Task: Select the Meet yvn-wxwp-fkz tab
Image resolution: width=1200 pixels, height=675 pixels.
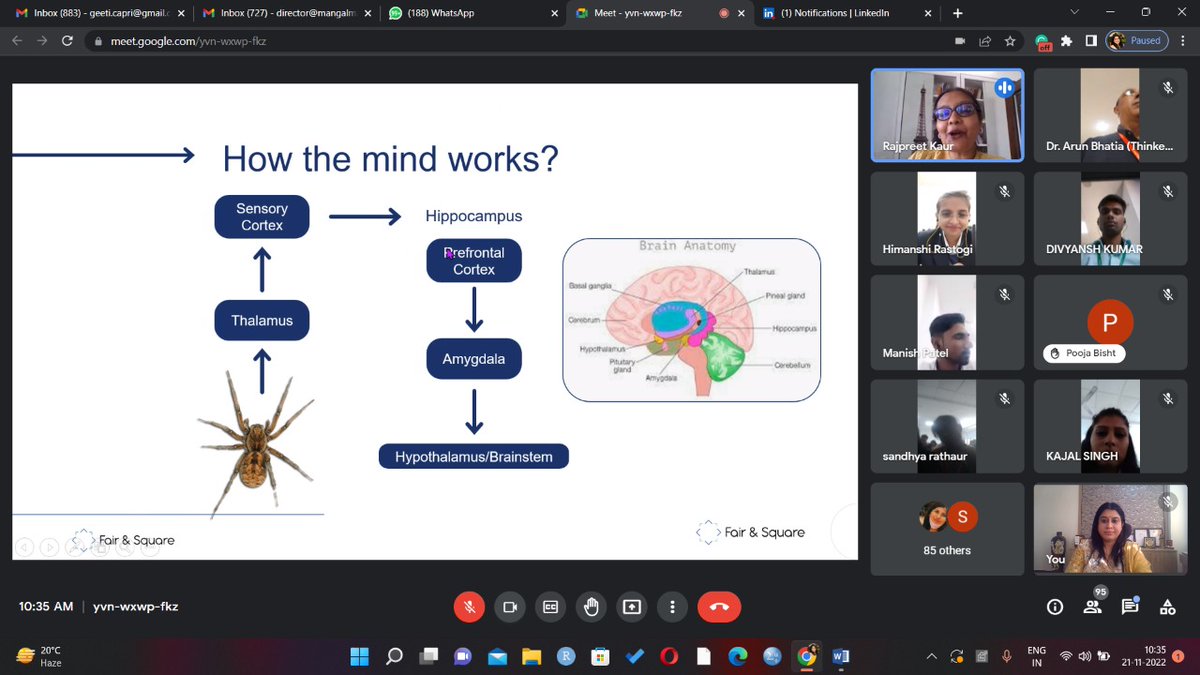Action: (x=659, y=14)
